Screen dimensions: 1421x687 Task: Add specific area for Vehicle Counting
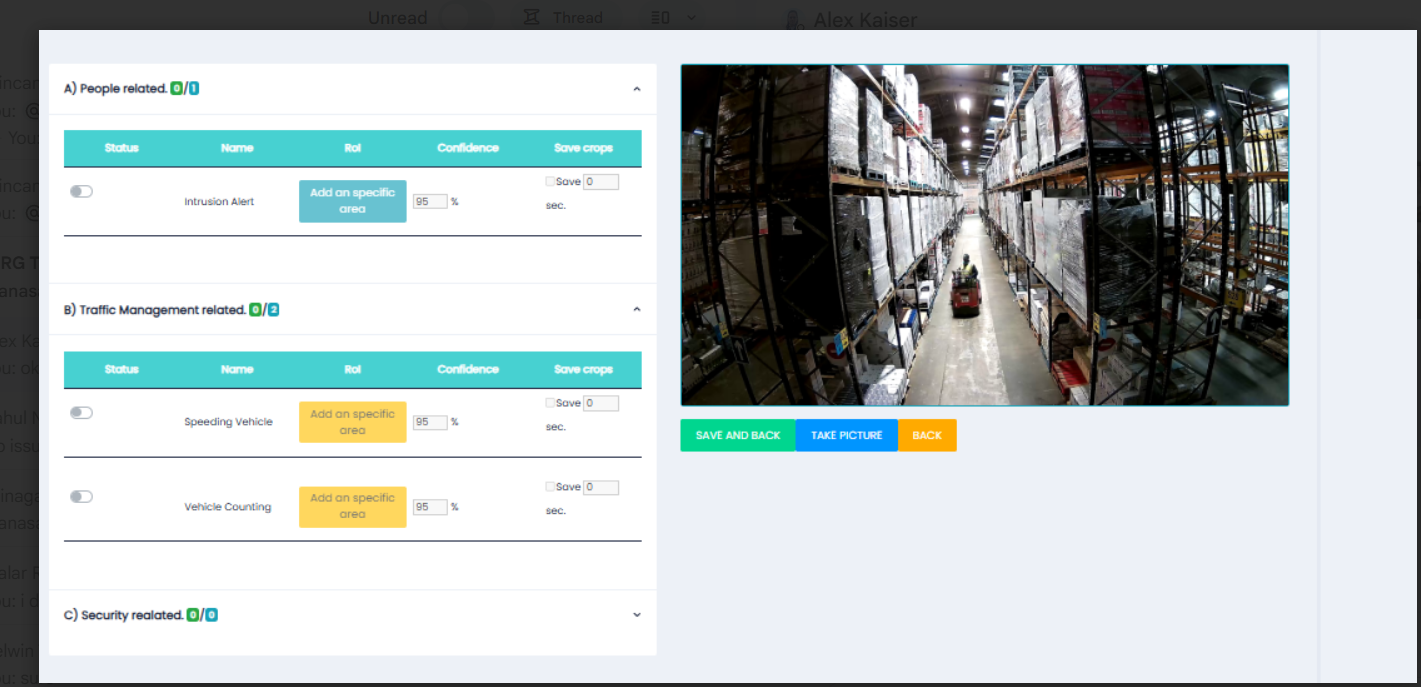point(352,506)
